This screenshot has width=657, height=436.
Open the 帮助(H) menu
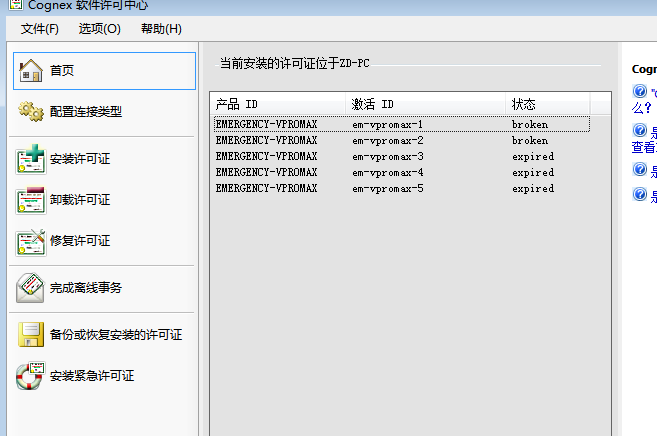coord(161,29)
